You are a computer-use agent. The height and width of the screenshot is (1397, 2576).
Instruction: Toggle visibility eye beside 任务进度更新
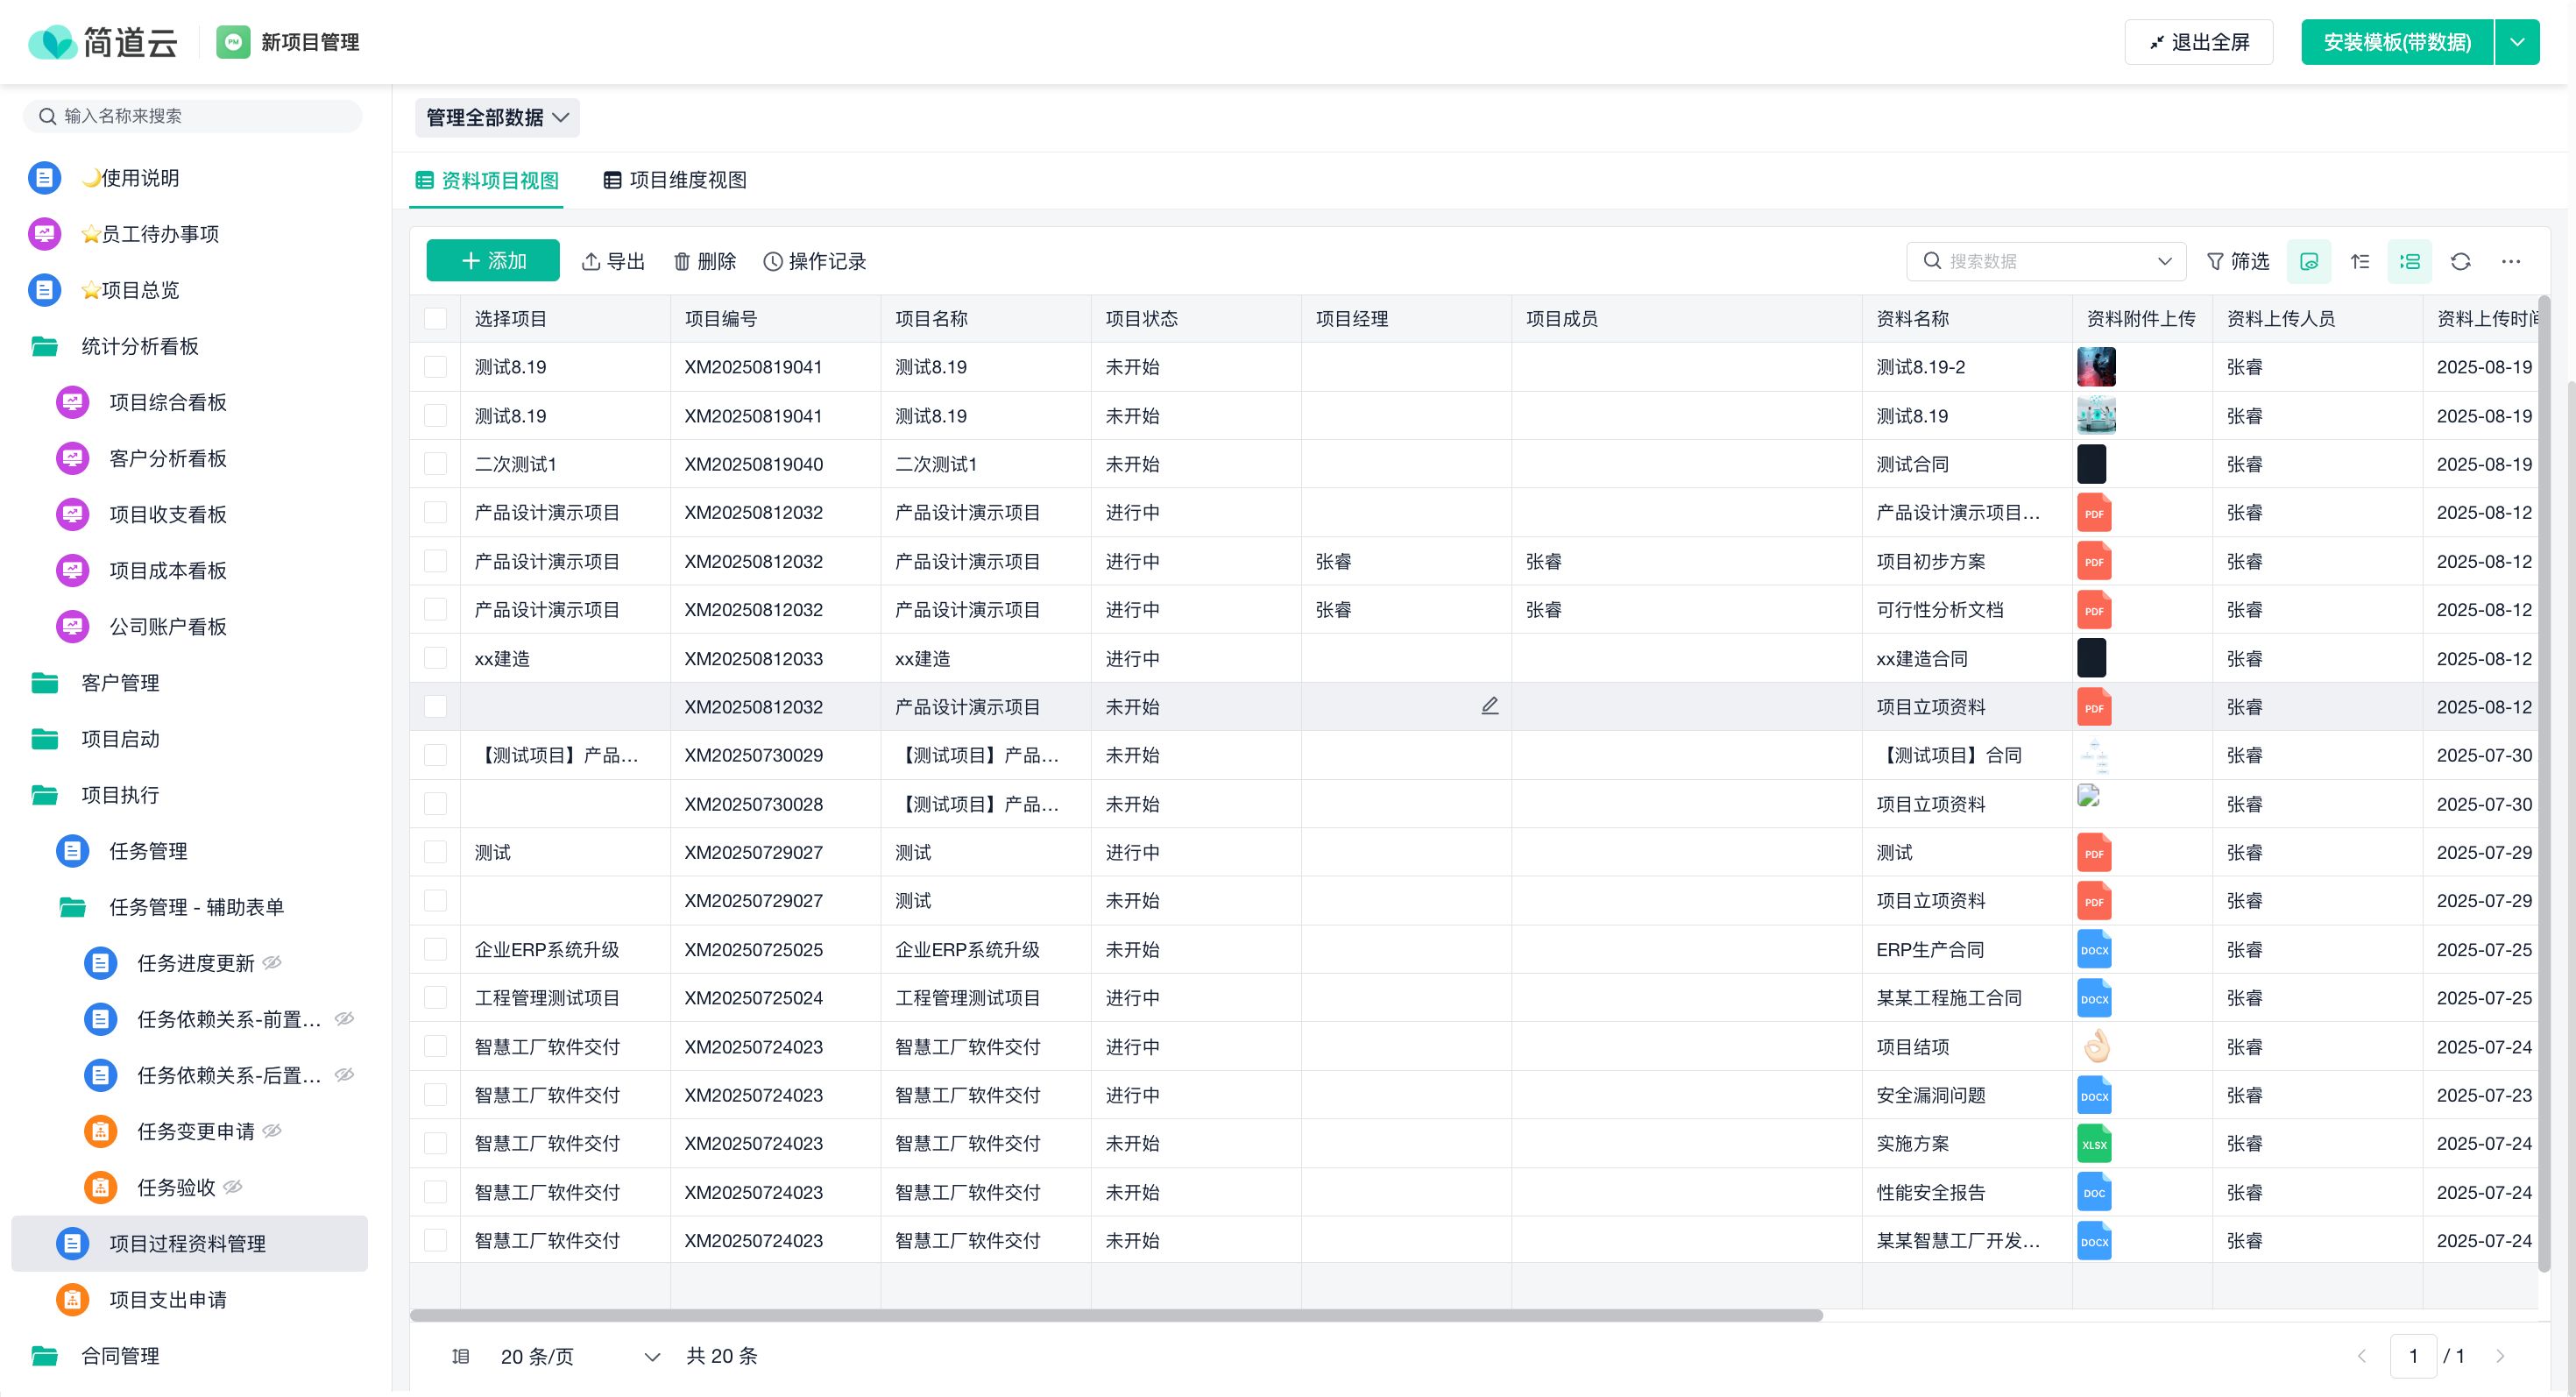(x=272, y=962)
